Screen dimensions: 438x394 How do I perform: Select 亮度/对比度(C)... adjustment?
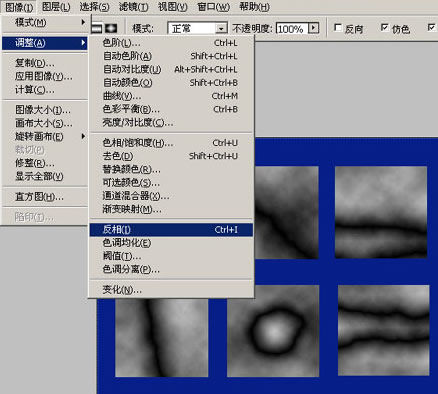click(171, 123)
